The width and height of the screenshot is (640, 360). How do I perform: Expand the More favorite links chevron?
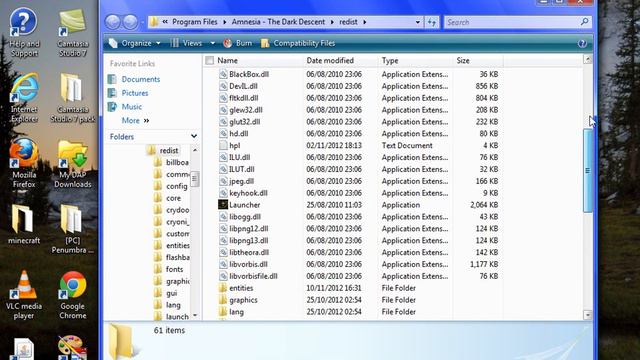pos(147,121)
